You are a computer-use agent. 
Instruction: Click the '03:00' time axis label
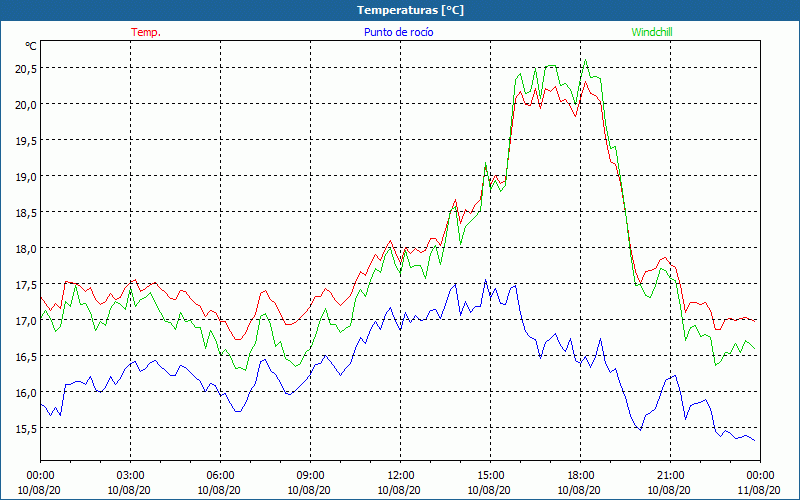(x=130, y=476)
